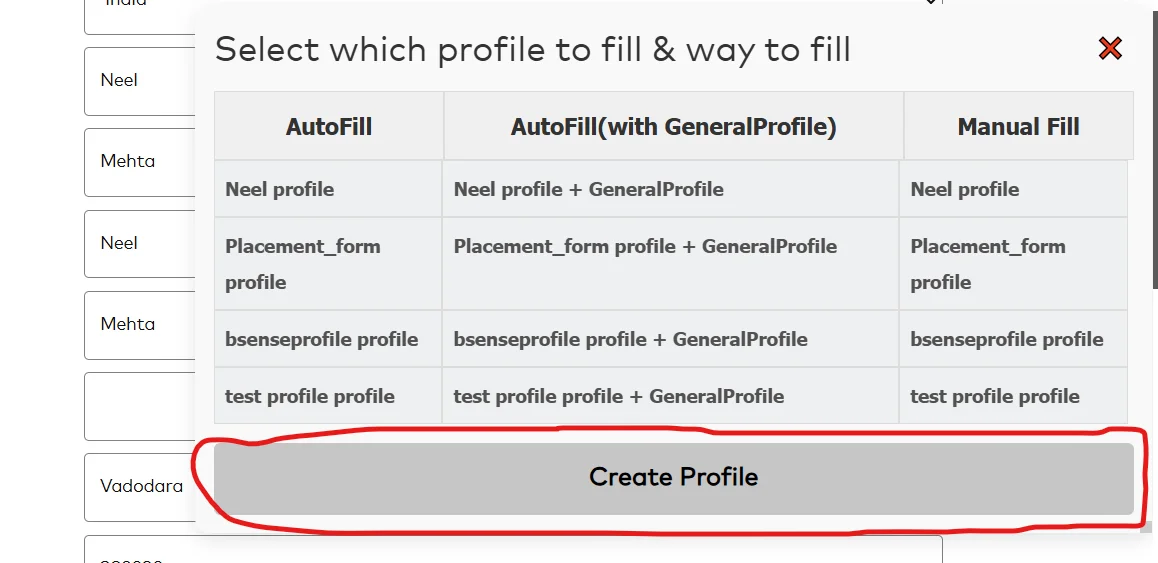Screen dimensions: 1158x563
Task: AutoFill using the Neel profile
Action: [x=280, y=190]
